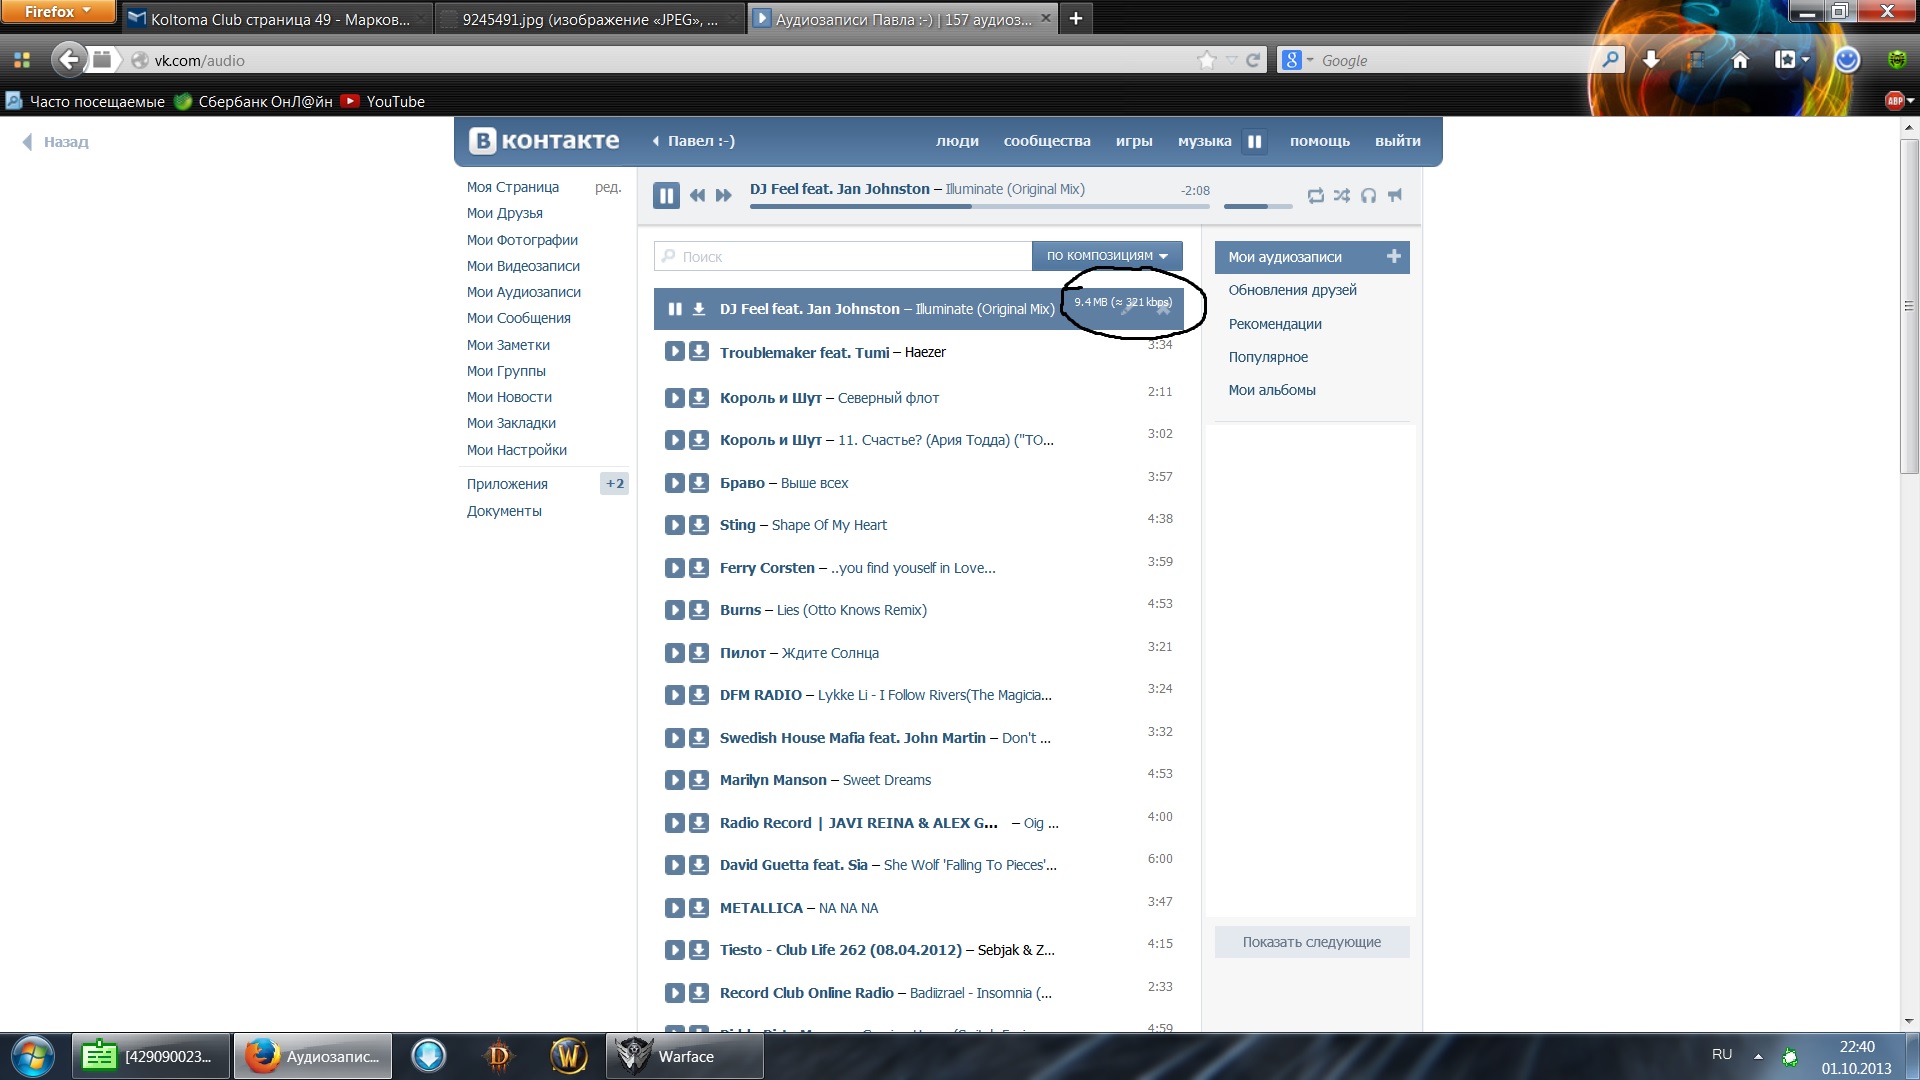Download Sting – Shape Of My Heart
The image size is (1920, 1080).
pyautogui.click(x=699, y=525)
